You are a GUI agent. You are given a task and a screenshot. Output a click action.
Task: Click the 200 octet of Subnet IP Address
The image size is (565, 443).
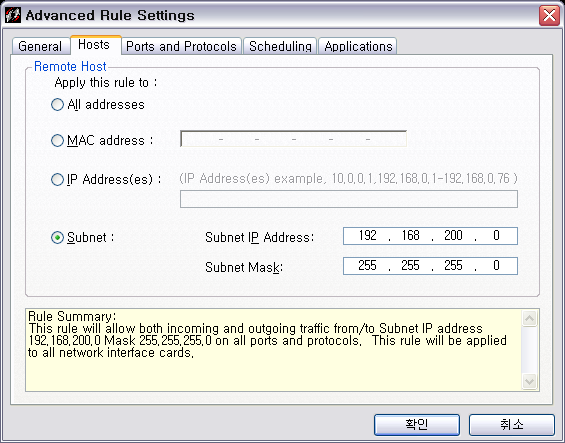tap(453, 236)
